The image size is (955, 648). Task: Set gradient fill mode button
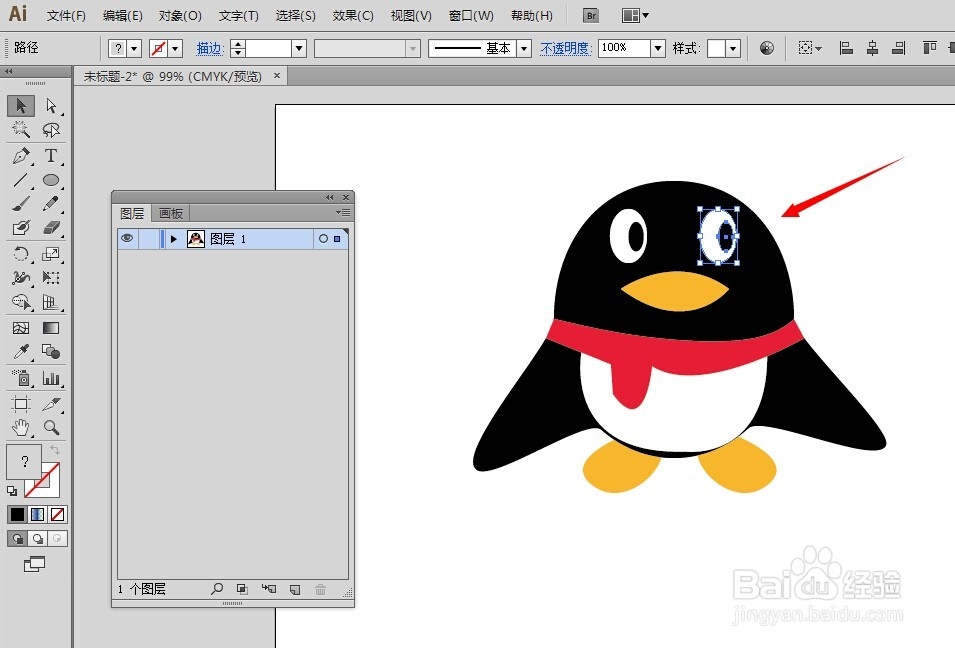38,515
